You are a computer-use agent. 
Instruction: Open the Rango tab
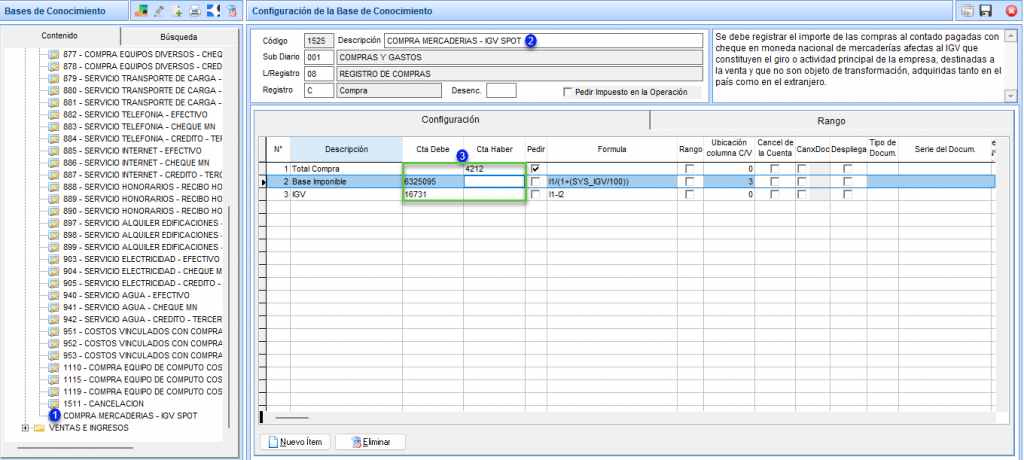(x=831, y=121)
